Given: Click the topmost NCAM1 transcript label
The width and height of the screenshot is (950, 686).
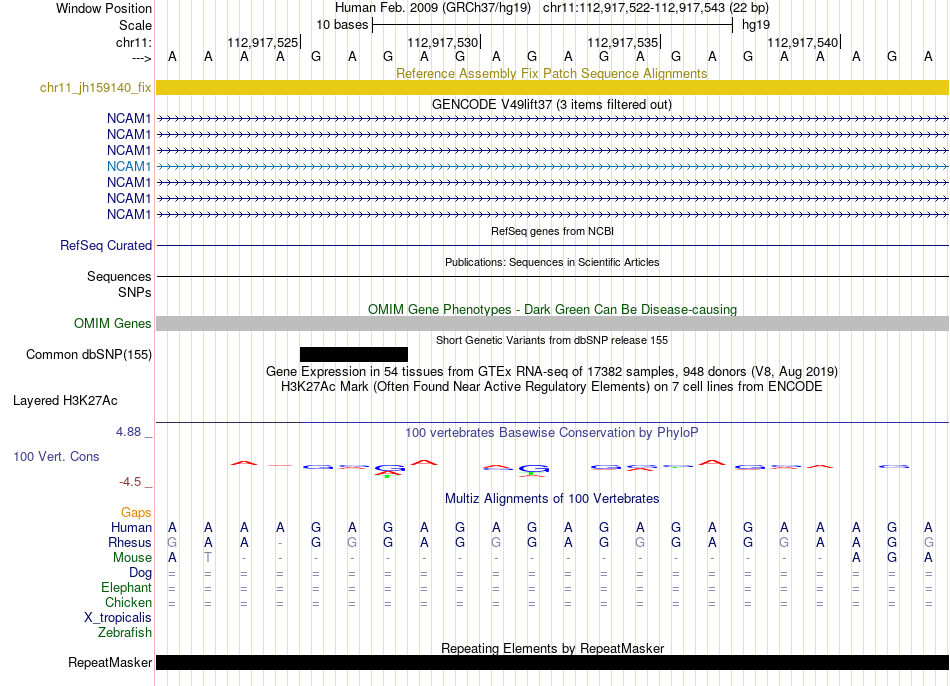Looking at the screenshot, I should (x=128, y=118).
